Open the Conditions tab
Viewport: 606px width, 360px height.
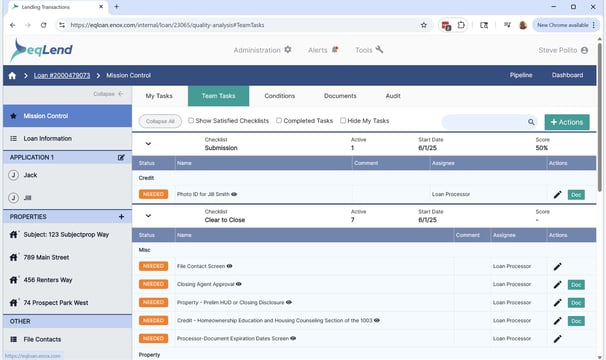[280, 96]
